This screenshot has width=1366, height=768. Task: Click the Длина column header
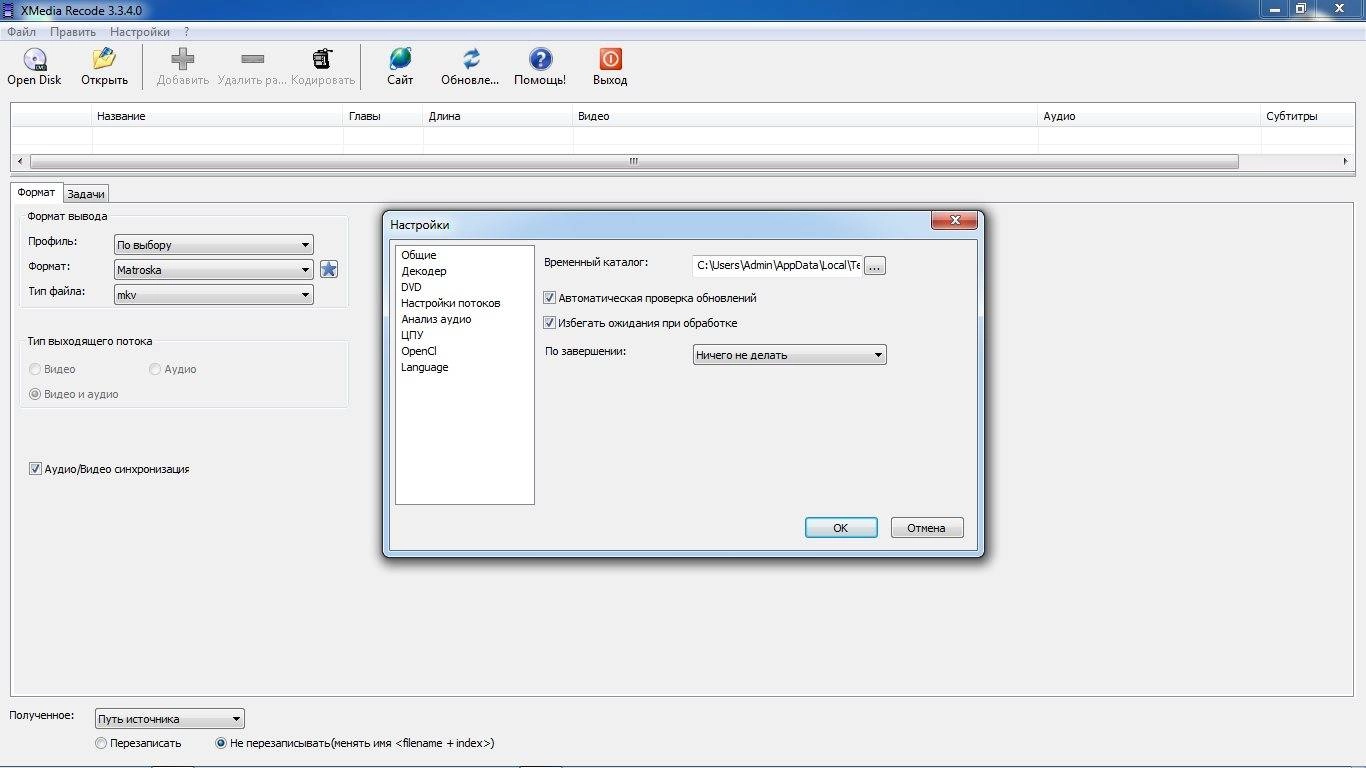pos(498,116)
